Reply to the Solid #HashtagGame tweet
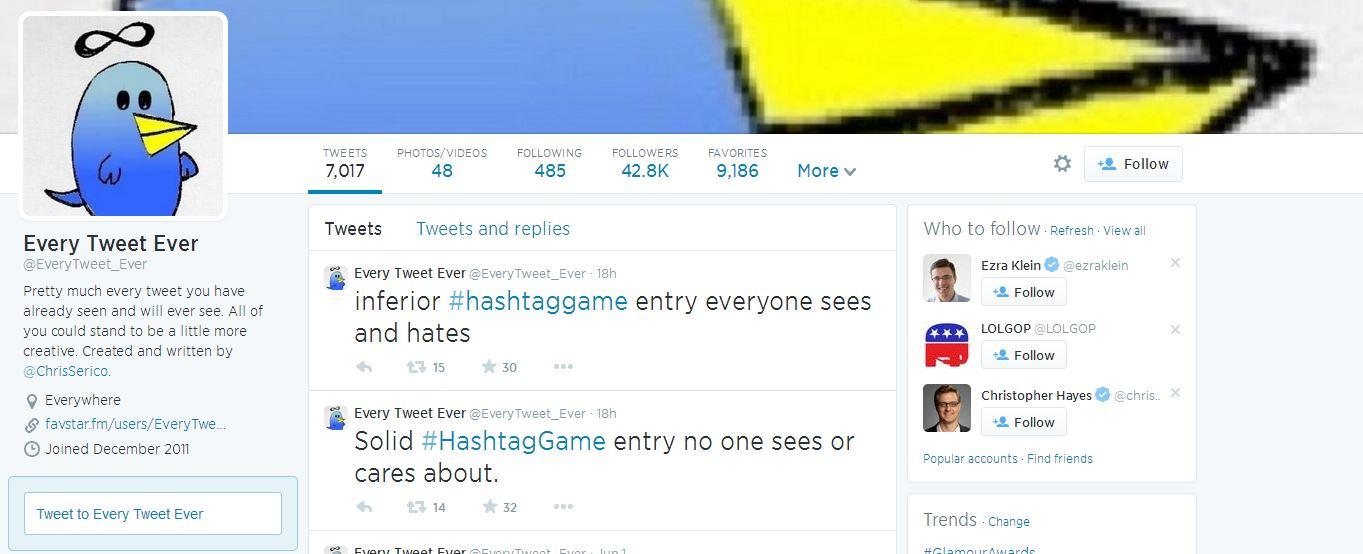Image resolution: width=1363 pixels, height=554 pixels. click(364, 507)
